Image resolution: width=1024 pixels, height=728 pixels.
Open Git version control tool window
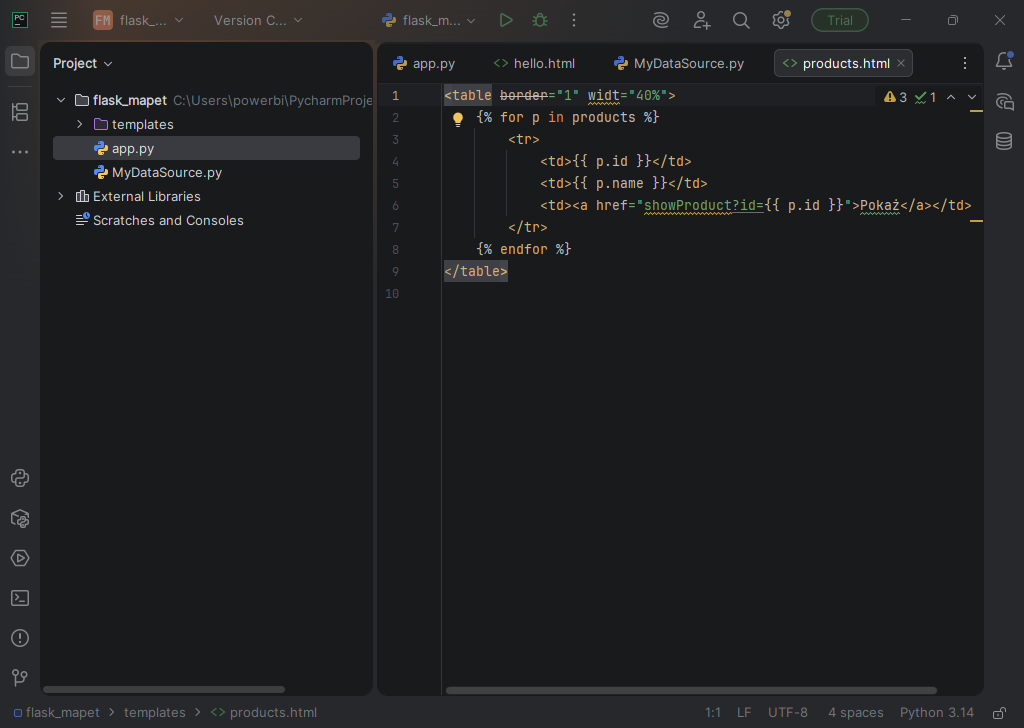(20, 678)
